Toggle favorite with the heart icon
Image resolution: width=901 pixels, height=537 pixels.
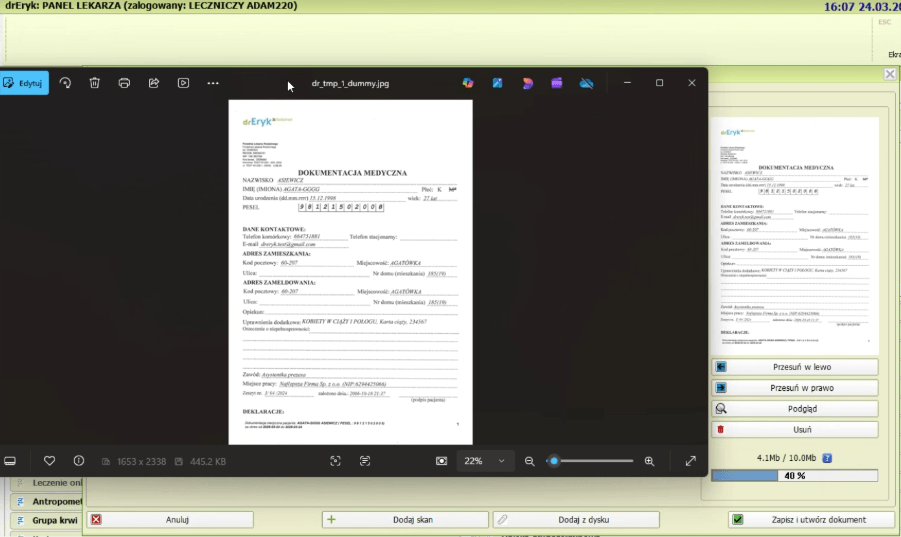click(49, 461)
